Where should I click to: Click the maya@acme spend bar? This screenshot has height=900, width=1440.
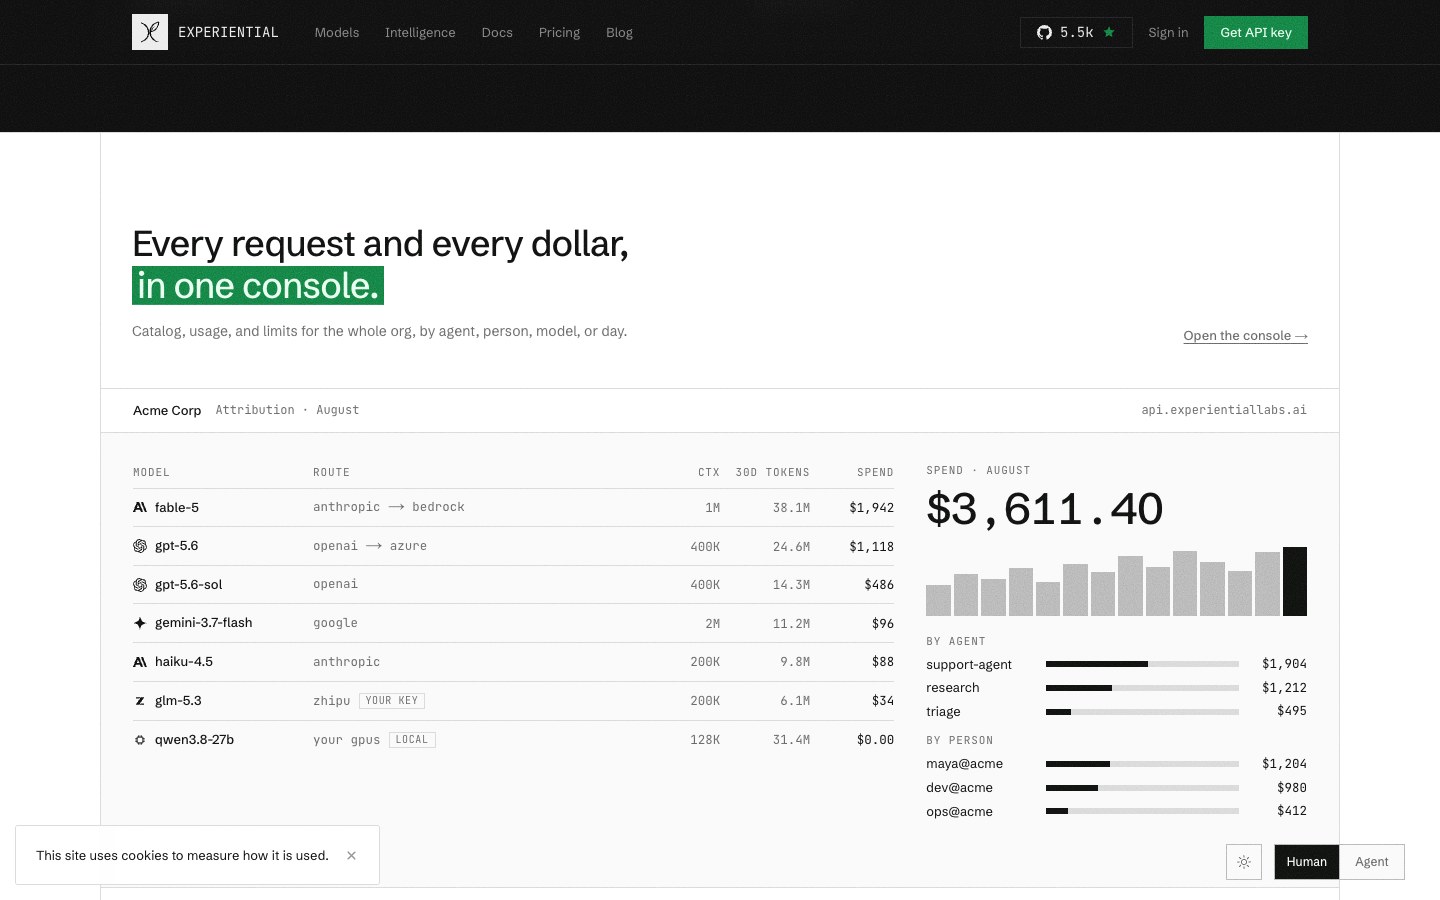click(1142, 764)
